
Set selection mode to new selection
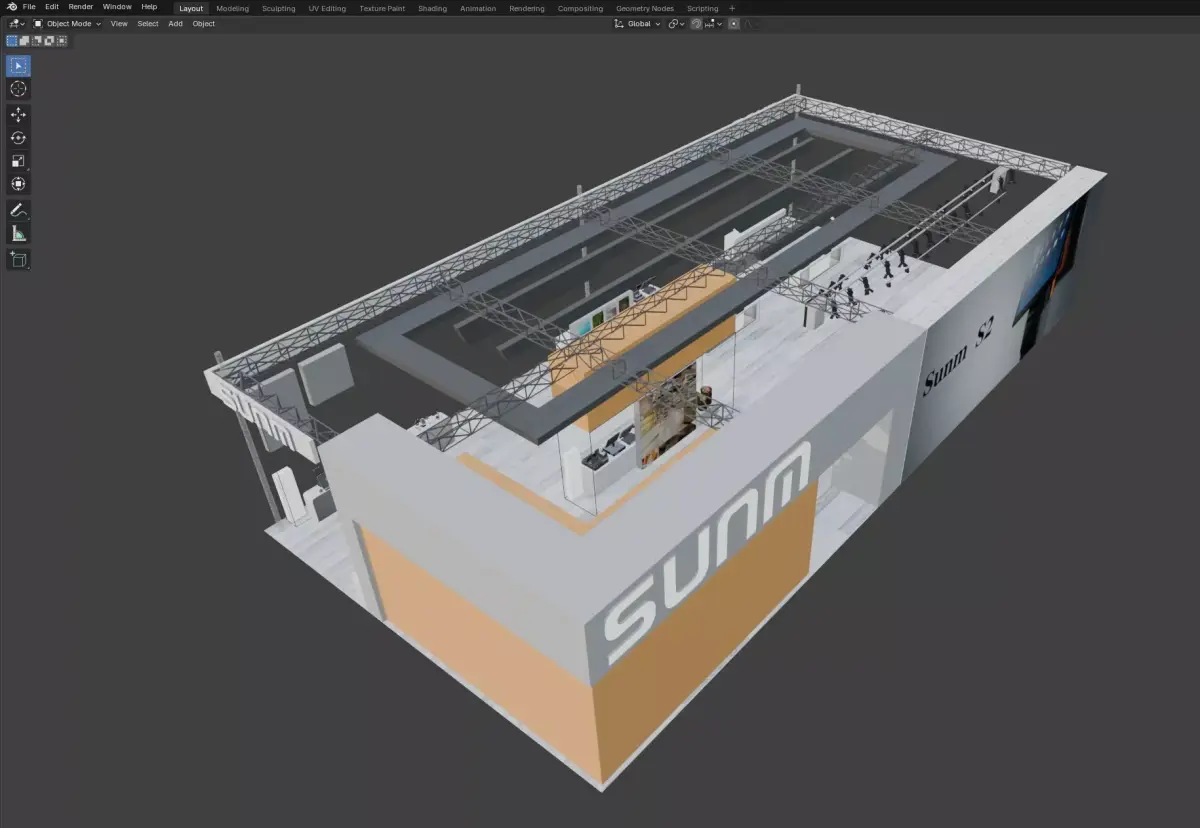12,41
